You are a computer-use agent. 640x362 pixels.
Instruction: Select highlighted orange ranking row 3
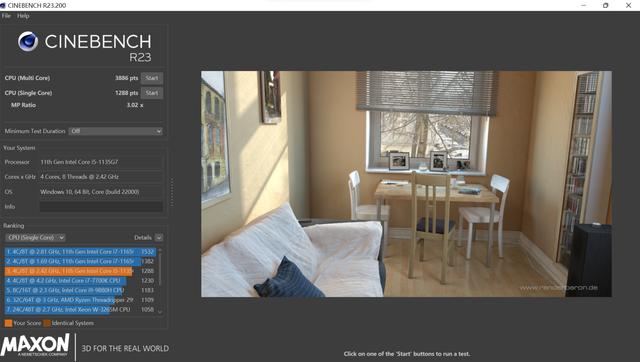(80, 271)
